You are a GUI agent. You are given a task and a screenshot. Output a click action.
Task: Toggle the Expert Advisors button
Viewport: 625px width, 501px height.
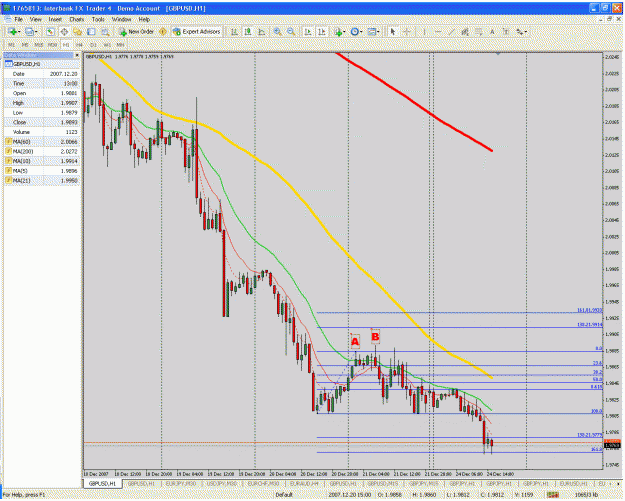click(x=197, y=32)
